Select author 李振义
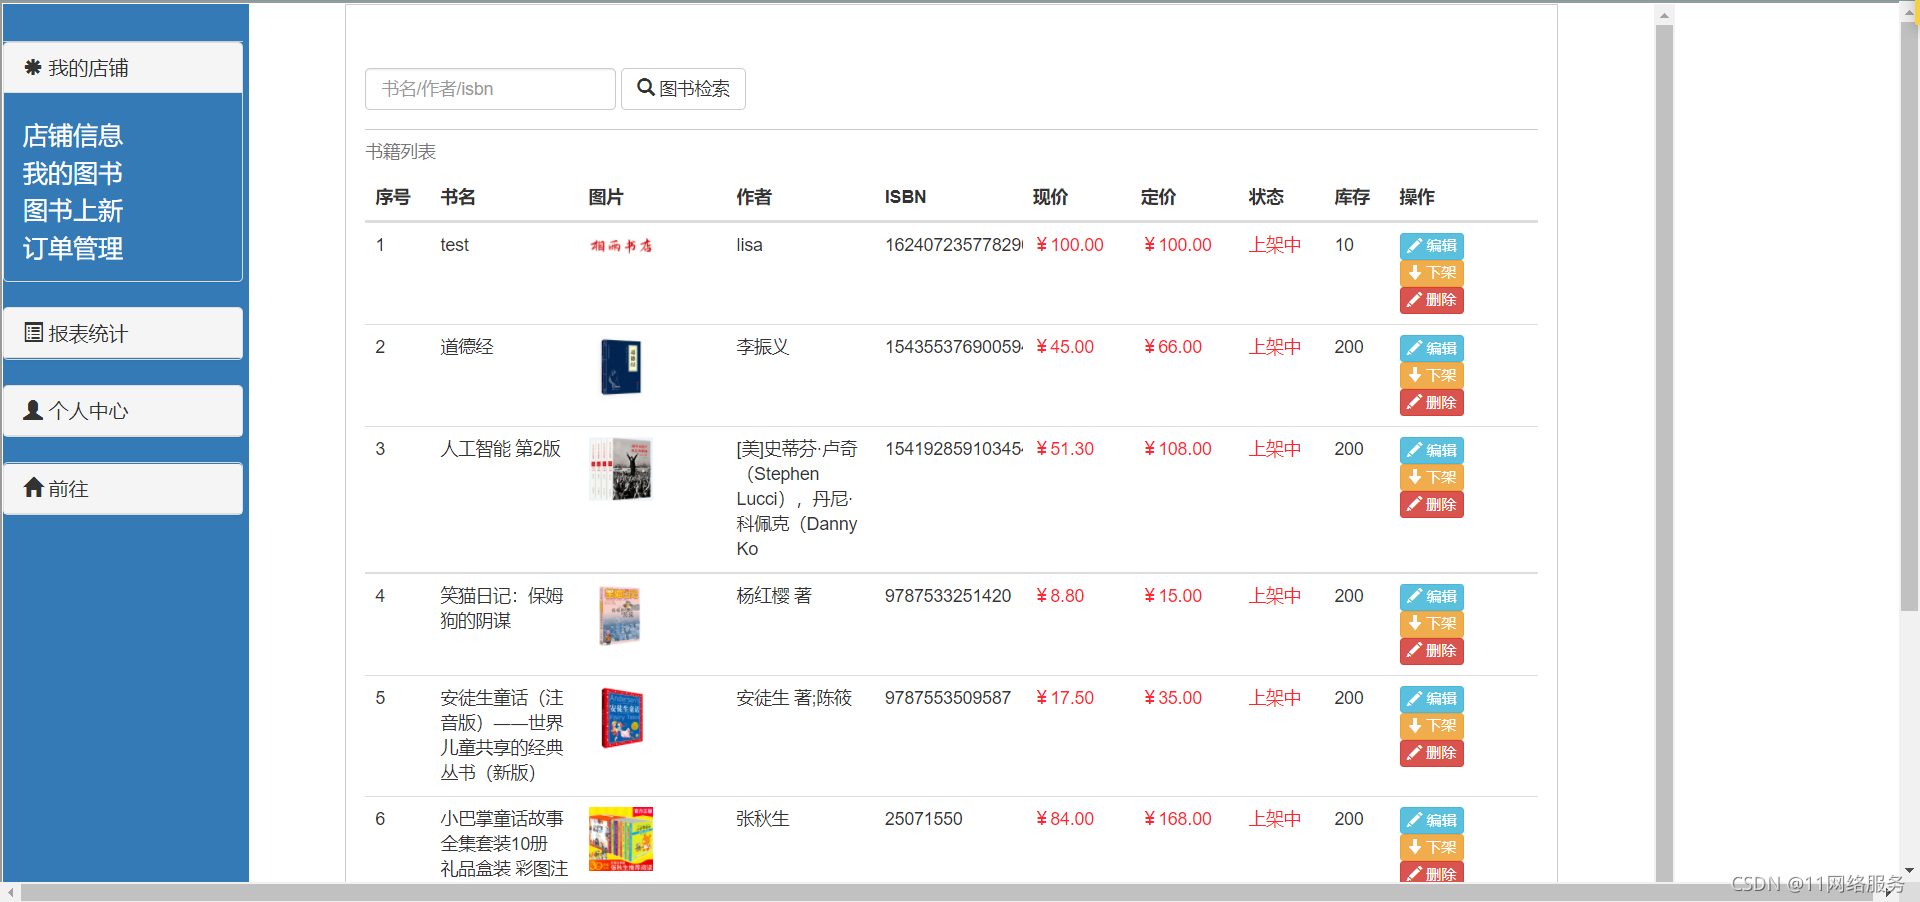1920x902 pixels. coord(763,347)
